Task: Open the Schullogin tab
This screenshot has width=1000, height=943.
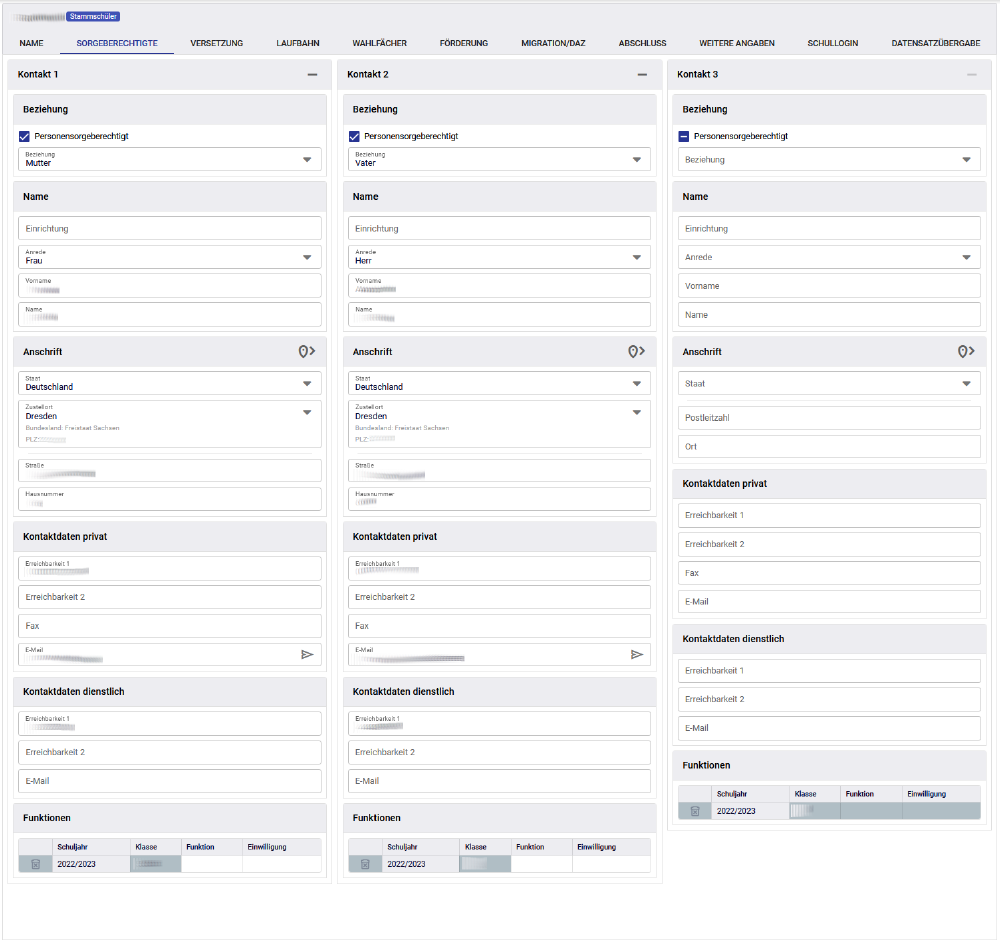Action: point(832,43)
